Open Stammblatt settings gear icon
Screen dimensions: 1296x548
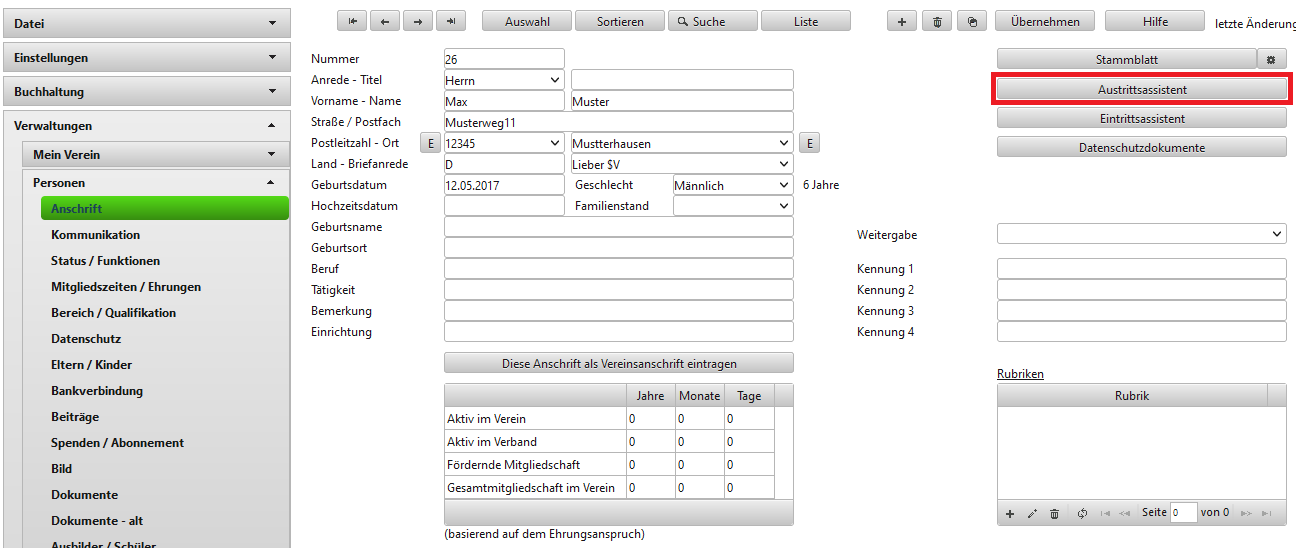coord(1271,60)
